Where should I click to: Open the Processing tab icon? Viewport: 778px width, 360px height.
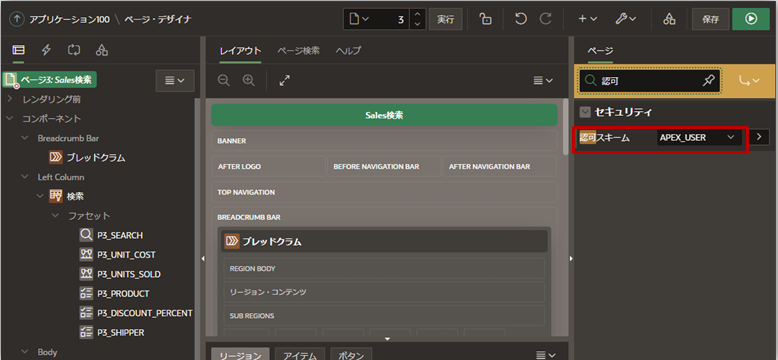(x=74, y=50)
